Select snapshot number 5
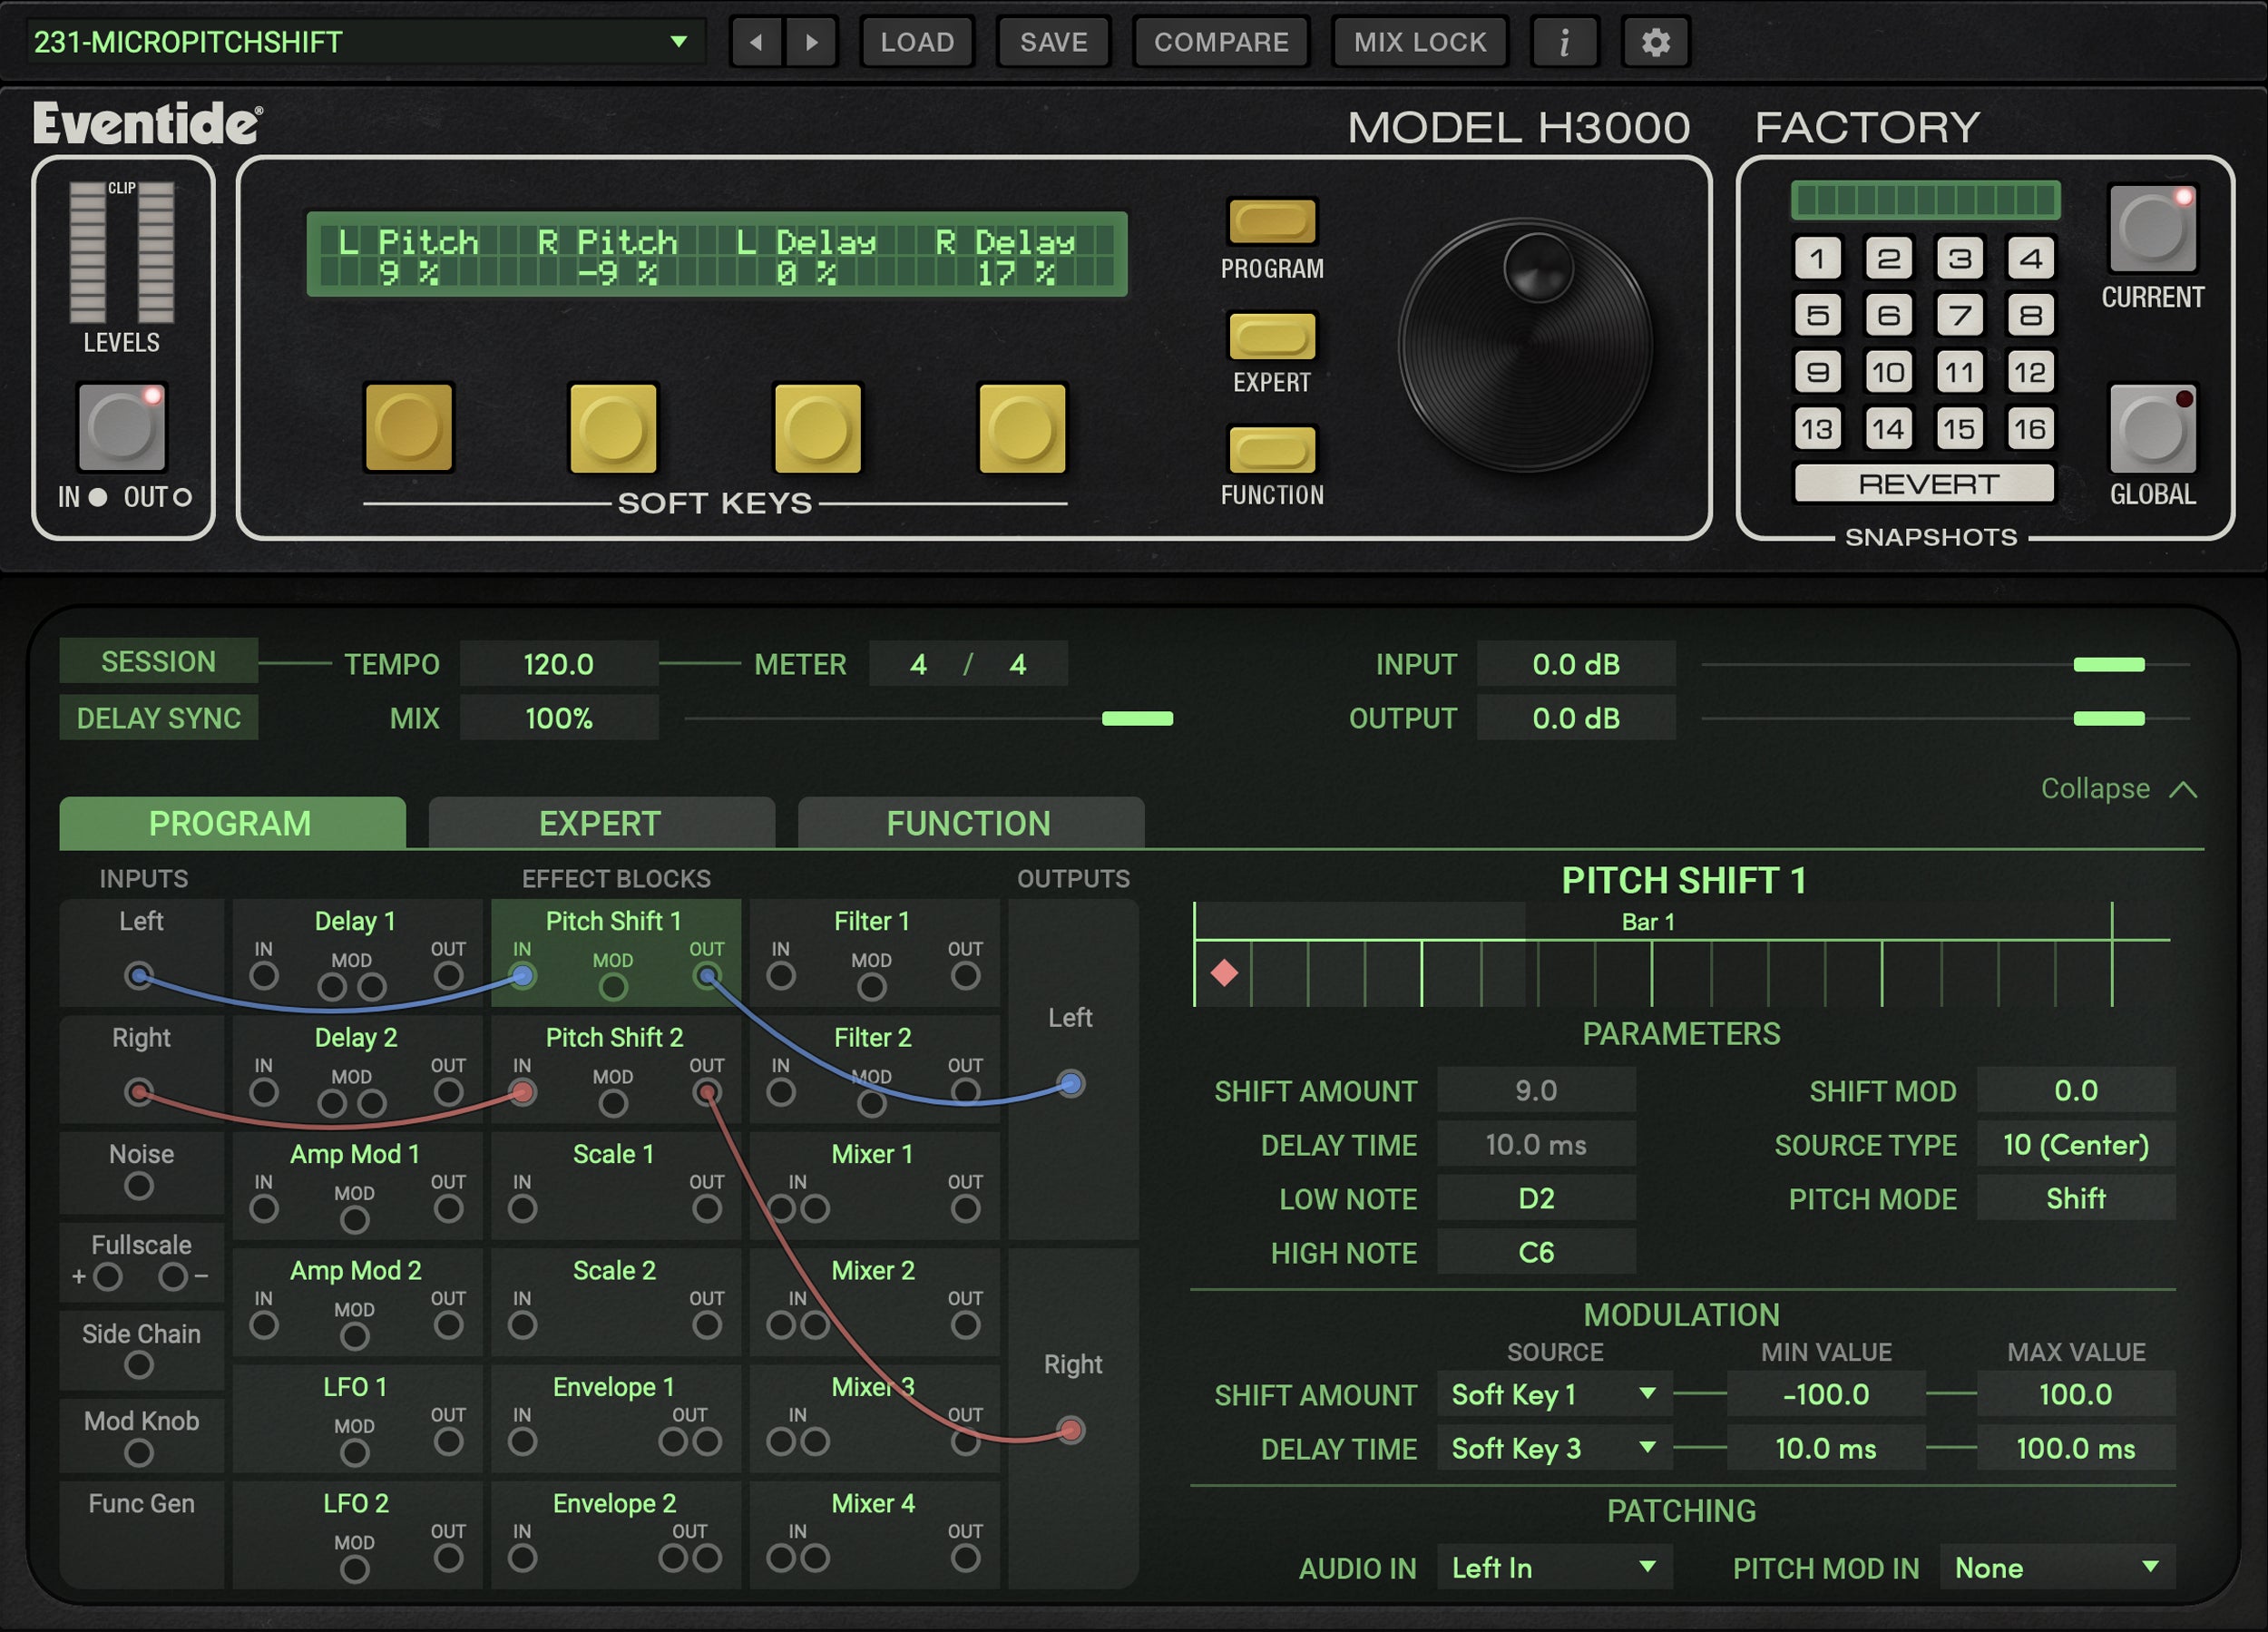The height and width of the screenshot is (1632, 2268). 1817,315
